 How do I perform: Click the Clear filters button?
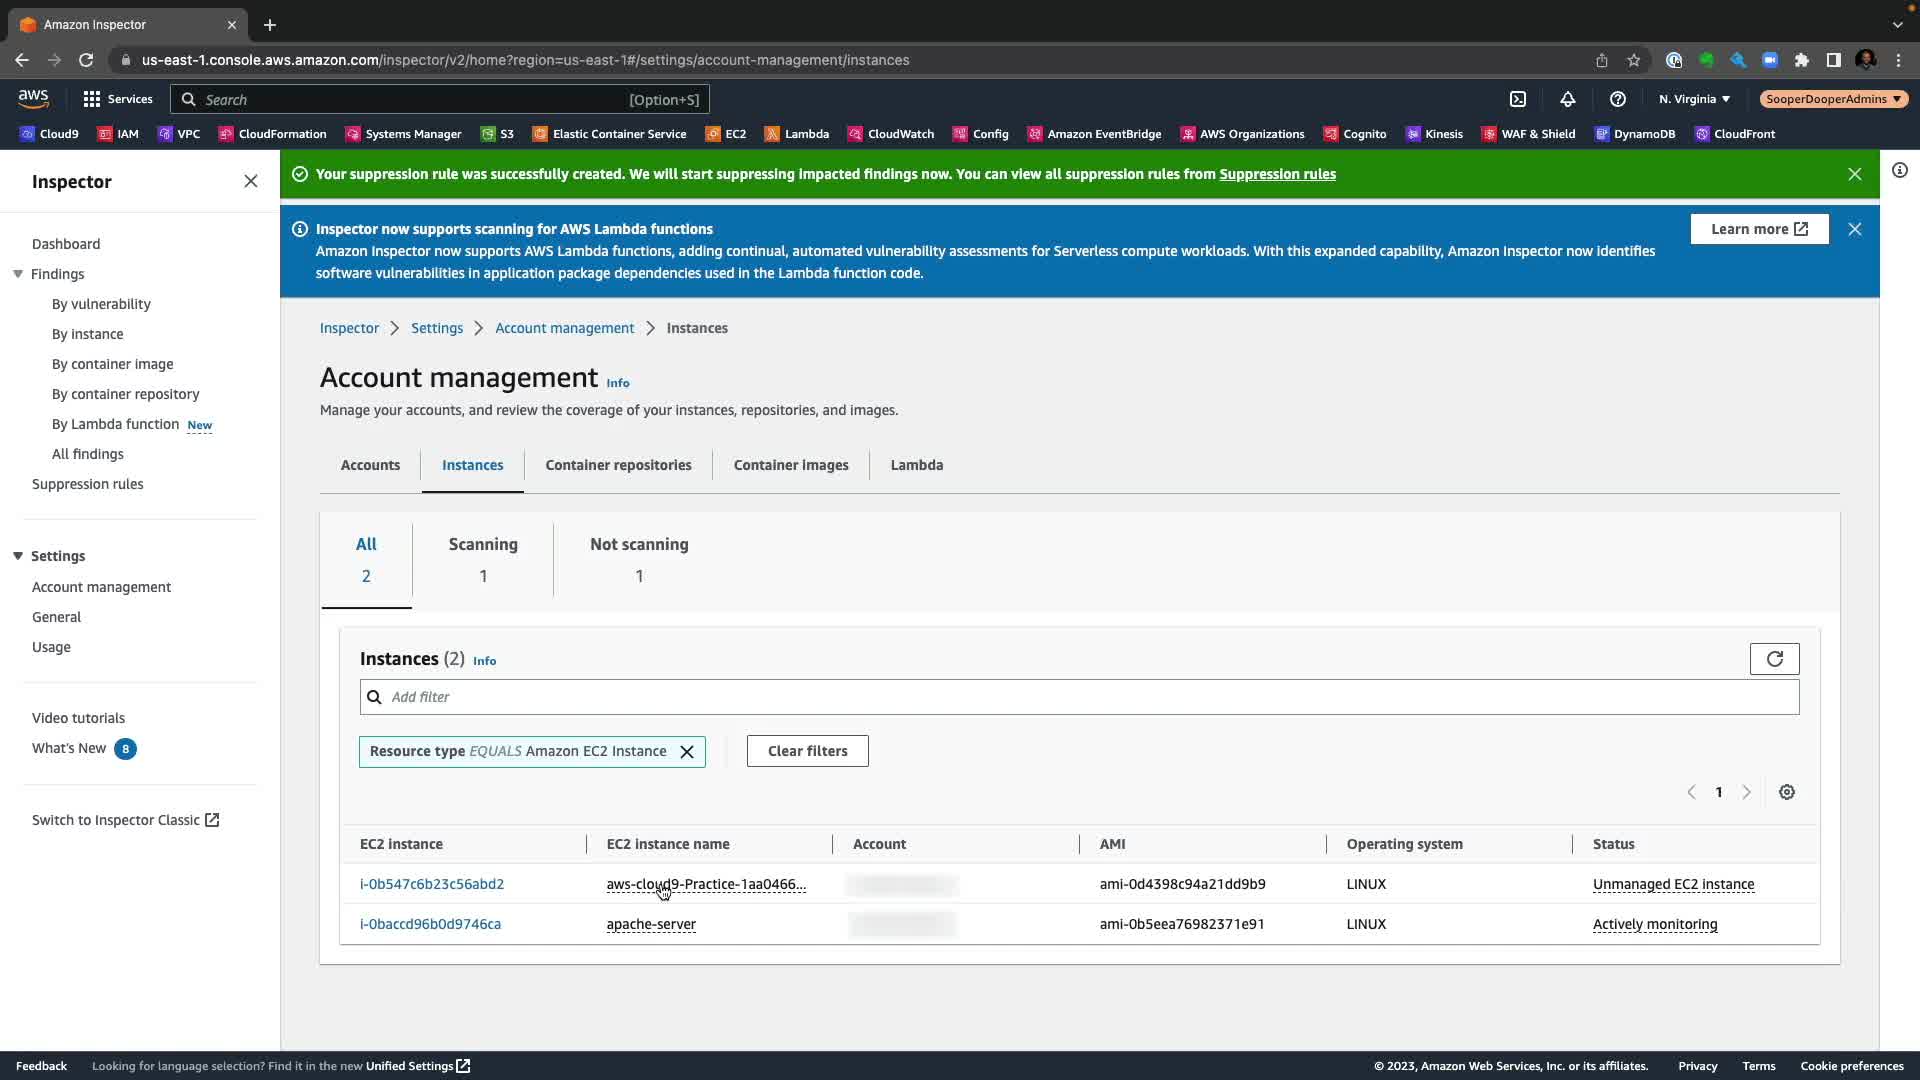pos(807,751)
